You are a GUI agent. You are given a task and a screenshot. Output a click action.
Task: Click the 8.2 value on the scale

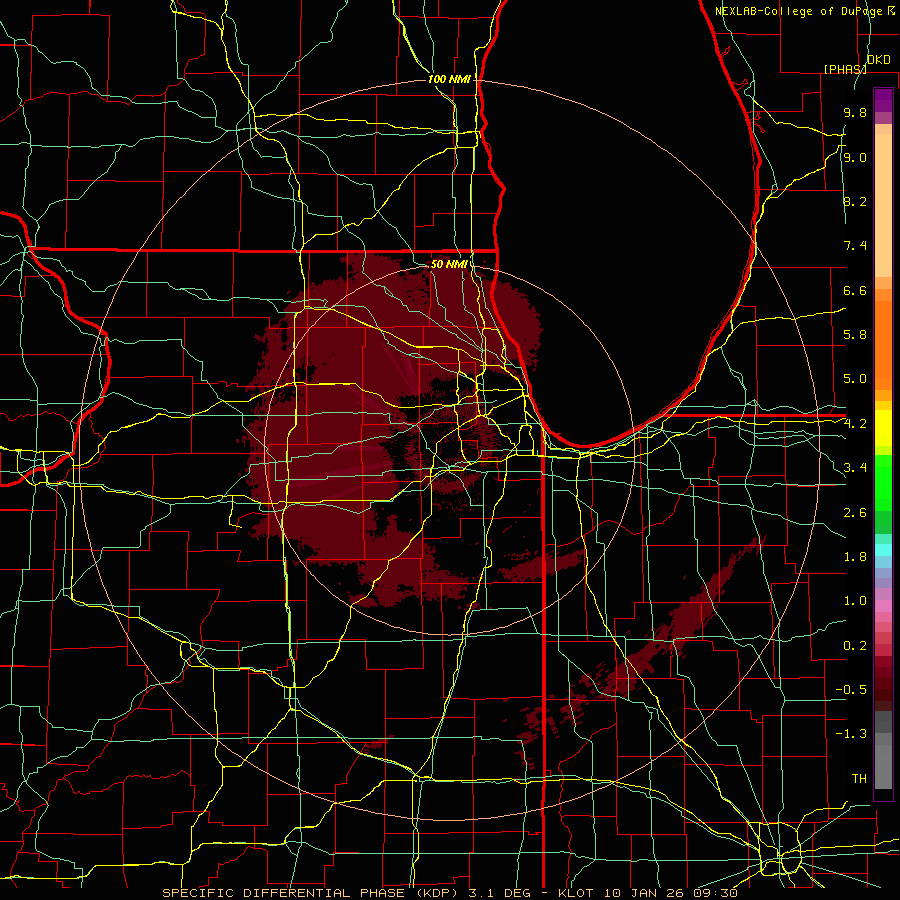pos(855,201)
